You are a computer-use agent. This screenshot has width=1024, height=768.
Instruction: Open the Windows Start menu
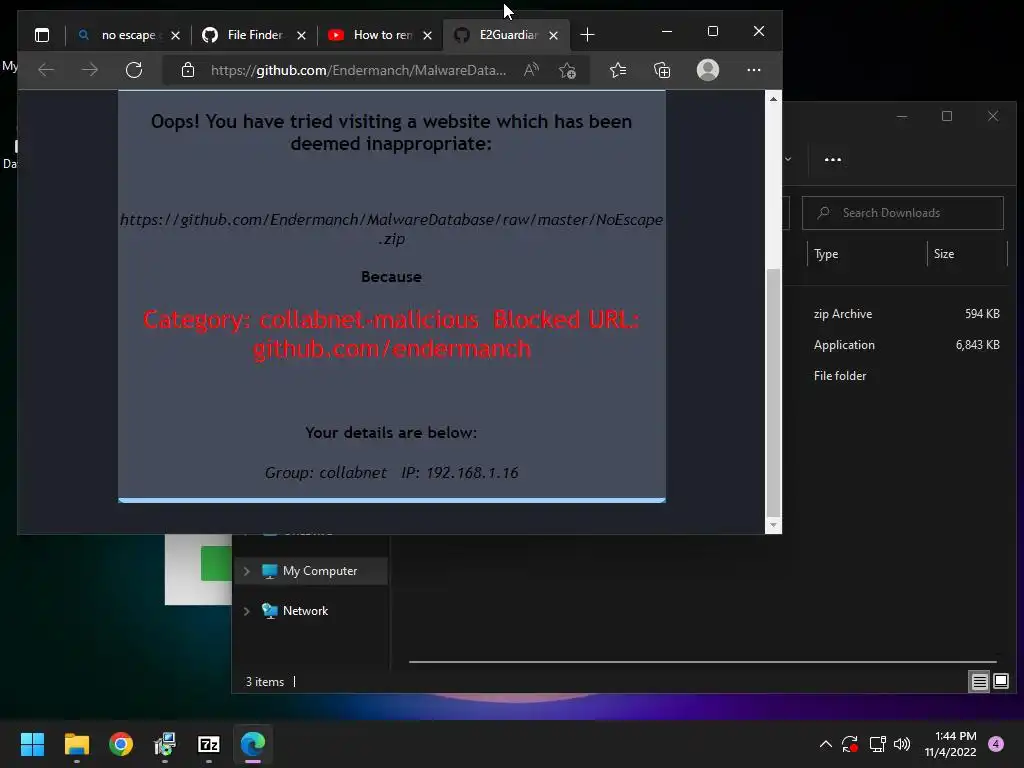[x=32, y=744]
